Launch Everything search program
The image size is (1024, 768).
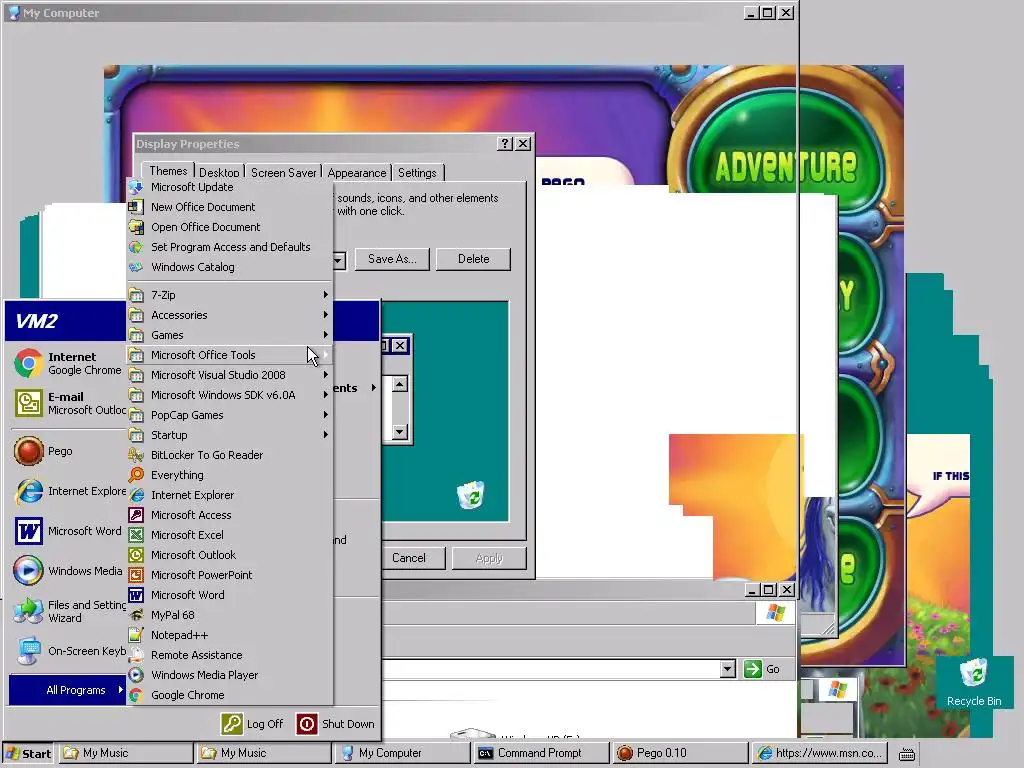pyautogui.click(x=230, y=475)
